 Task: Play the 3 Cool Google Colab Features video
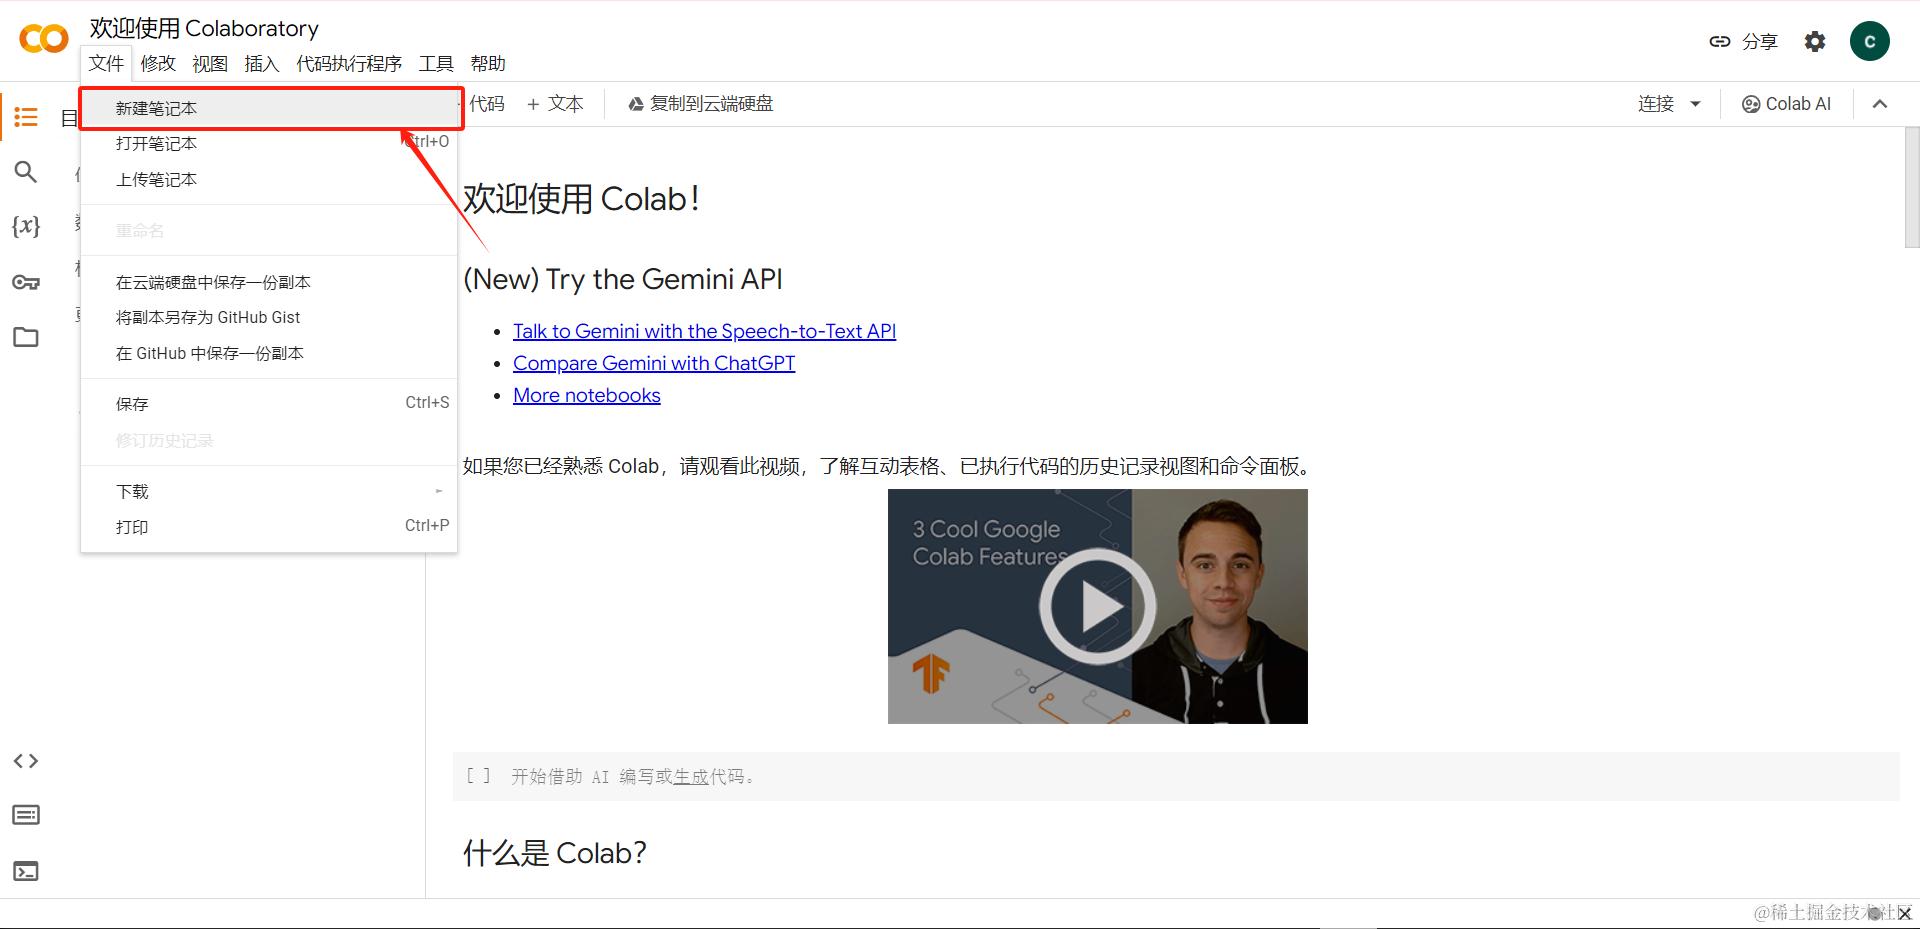pos(1097,606)
